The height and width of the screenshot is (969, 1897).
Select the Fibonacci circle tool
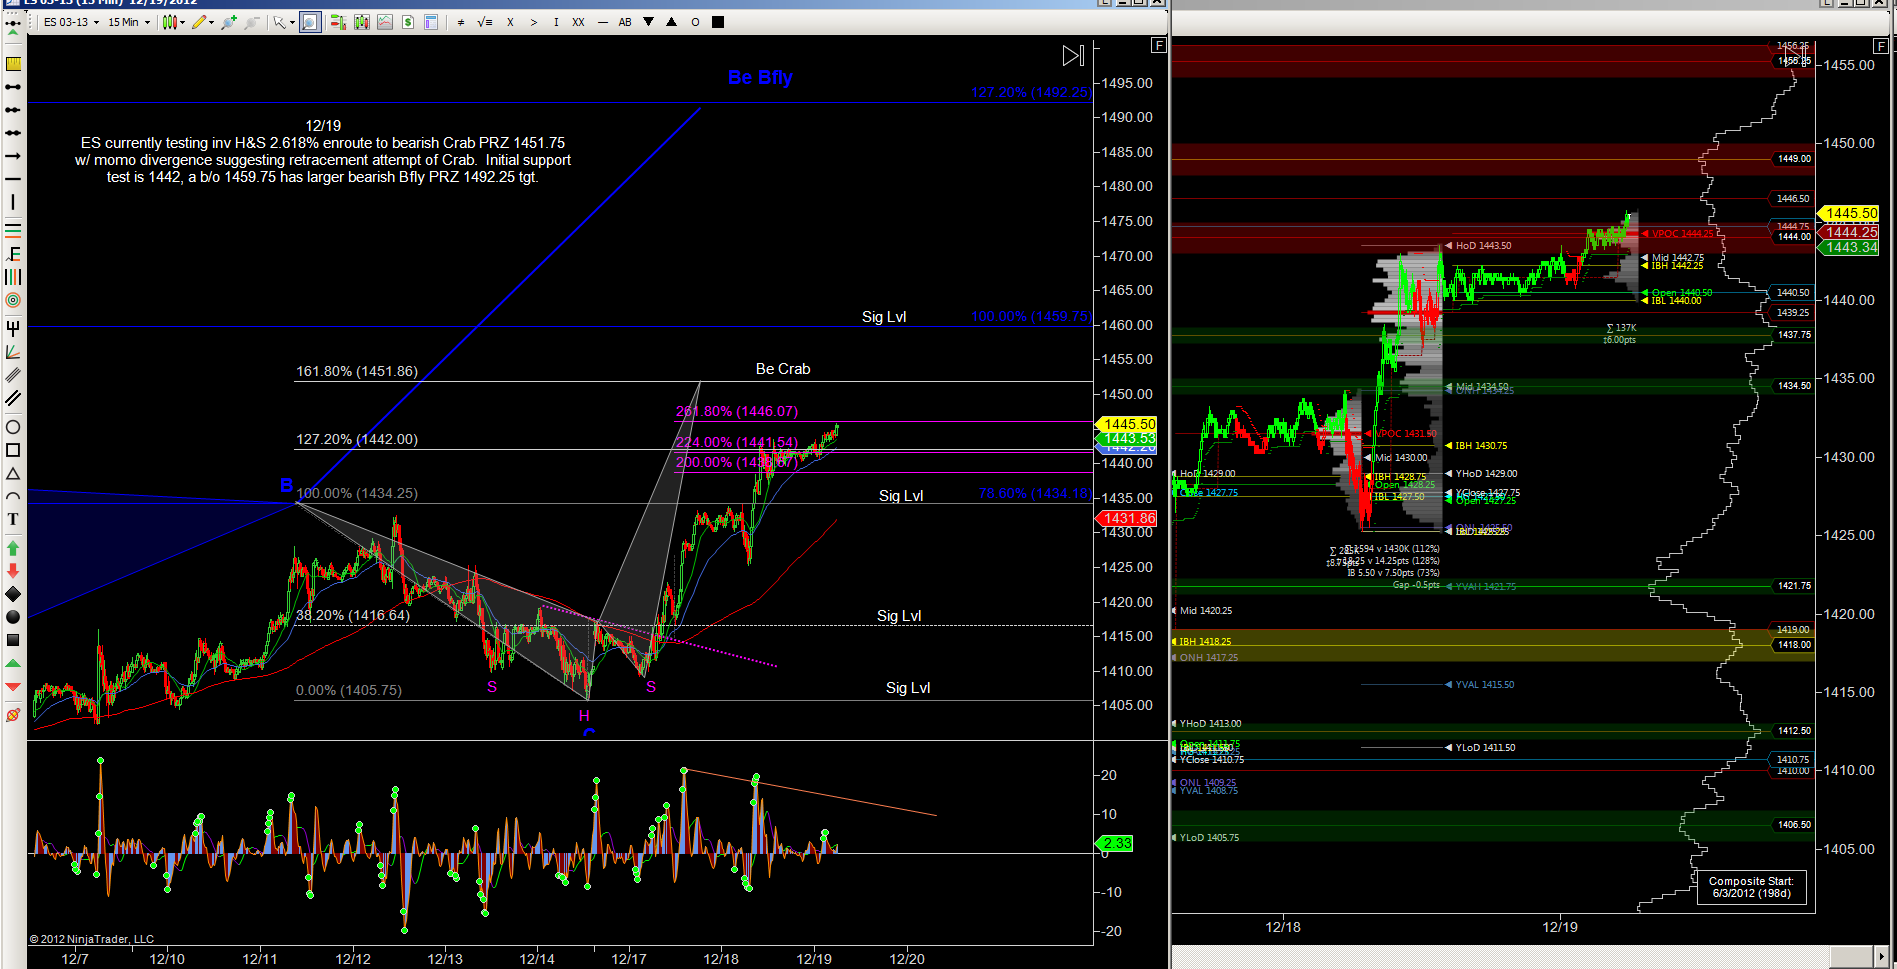pos(13,300)
